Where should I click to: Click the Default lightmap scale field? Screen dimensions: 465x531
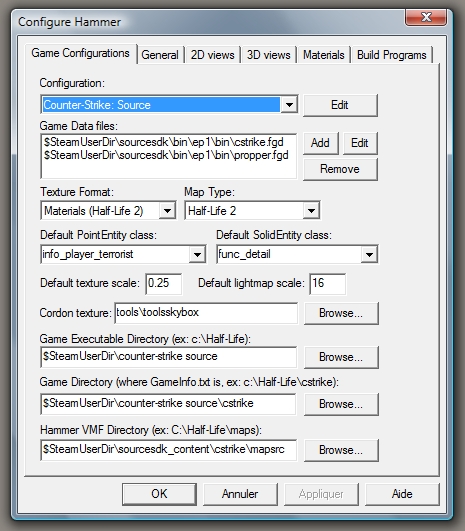327,283
